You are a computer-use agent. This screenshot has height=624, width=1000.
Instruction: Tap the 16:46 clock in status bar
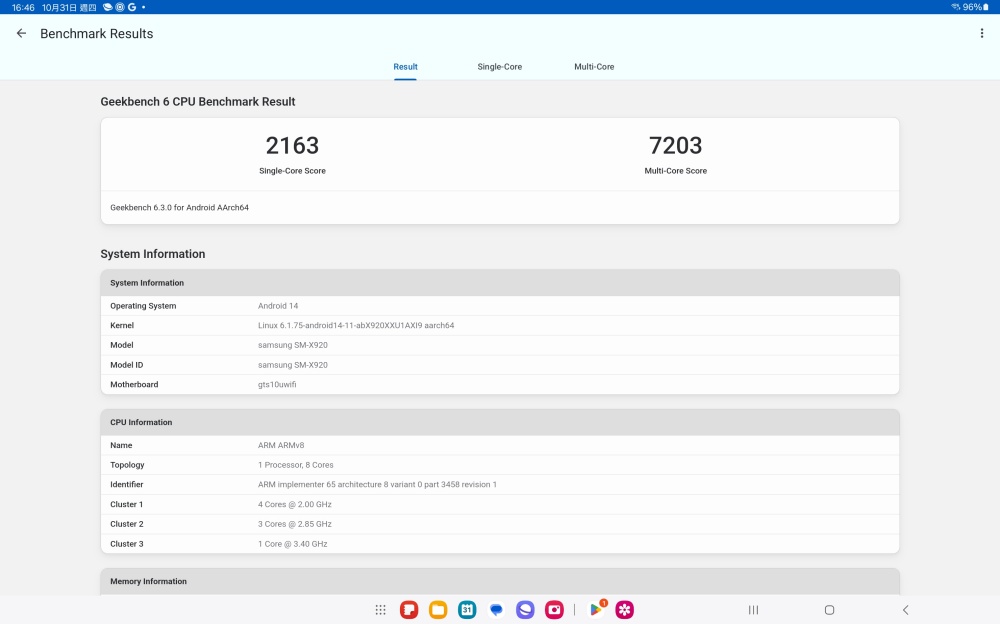pyautogui.click(x=23, y=7)
